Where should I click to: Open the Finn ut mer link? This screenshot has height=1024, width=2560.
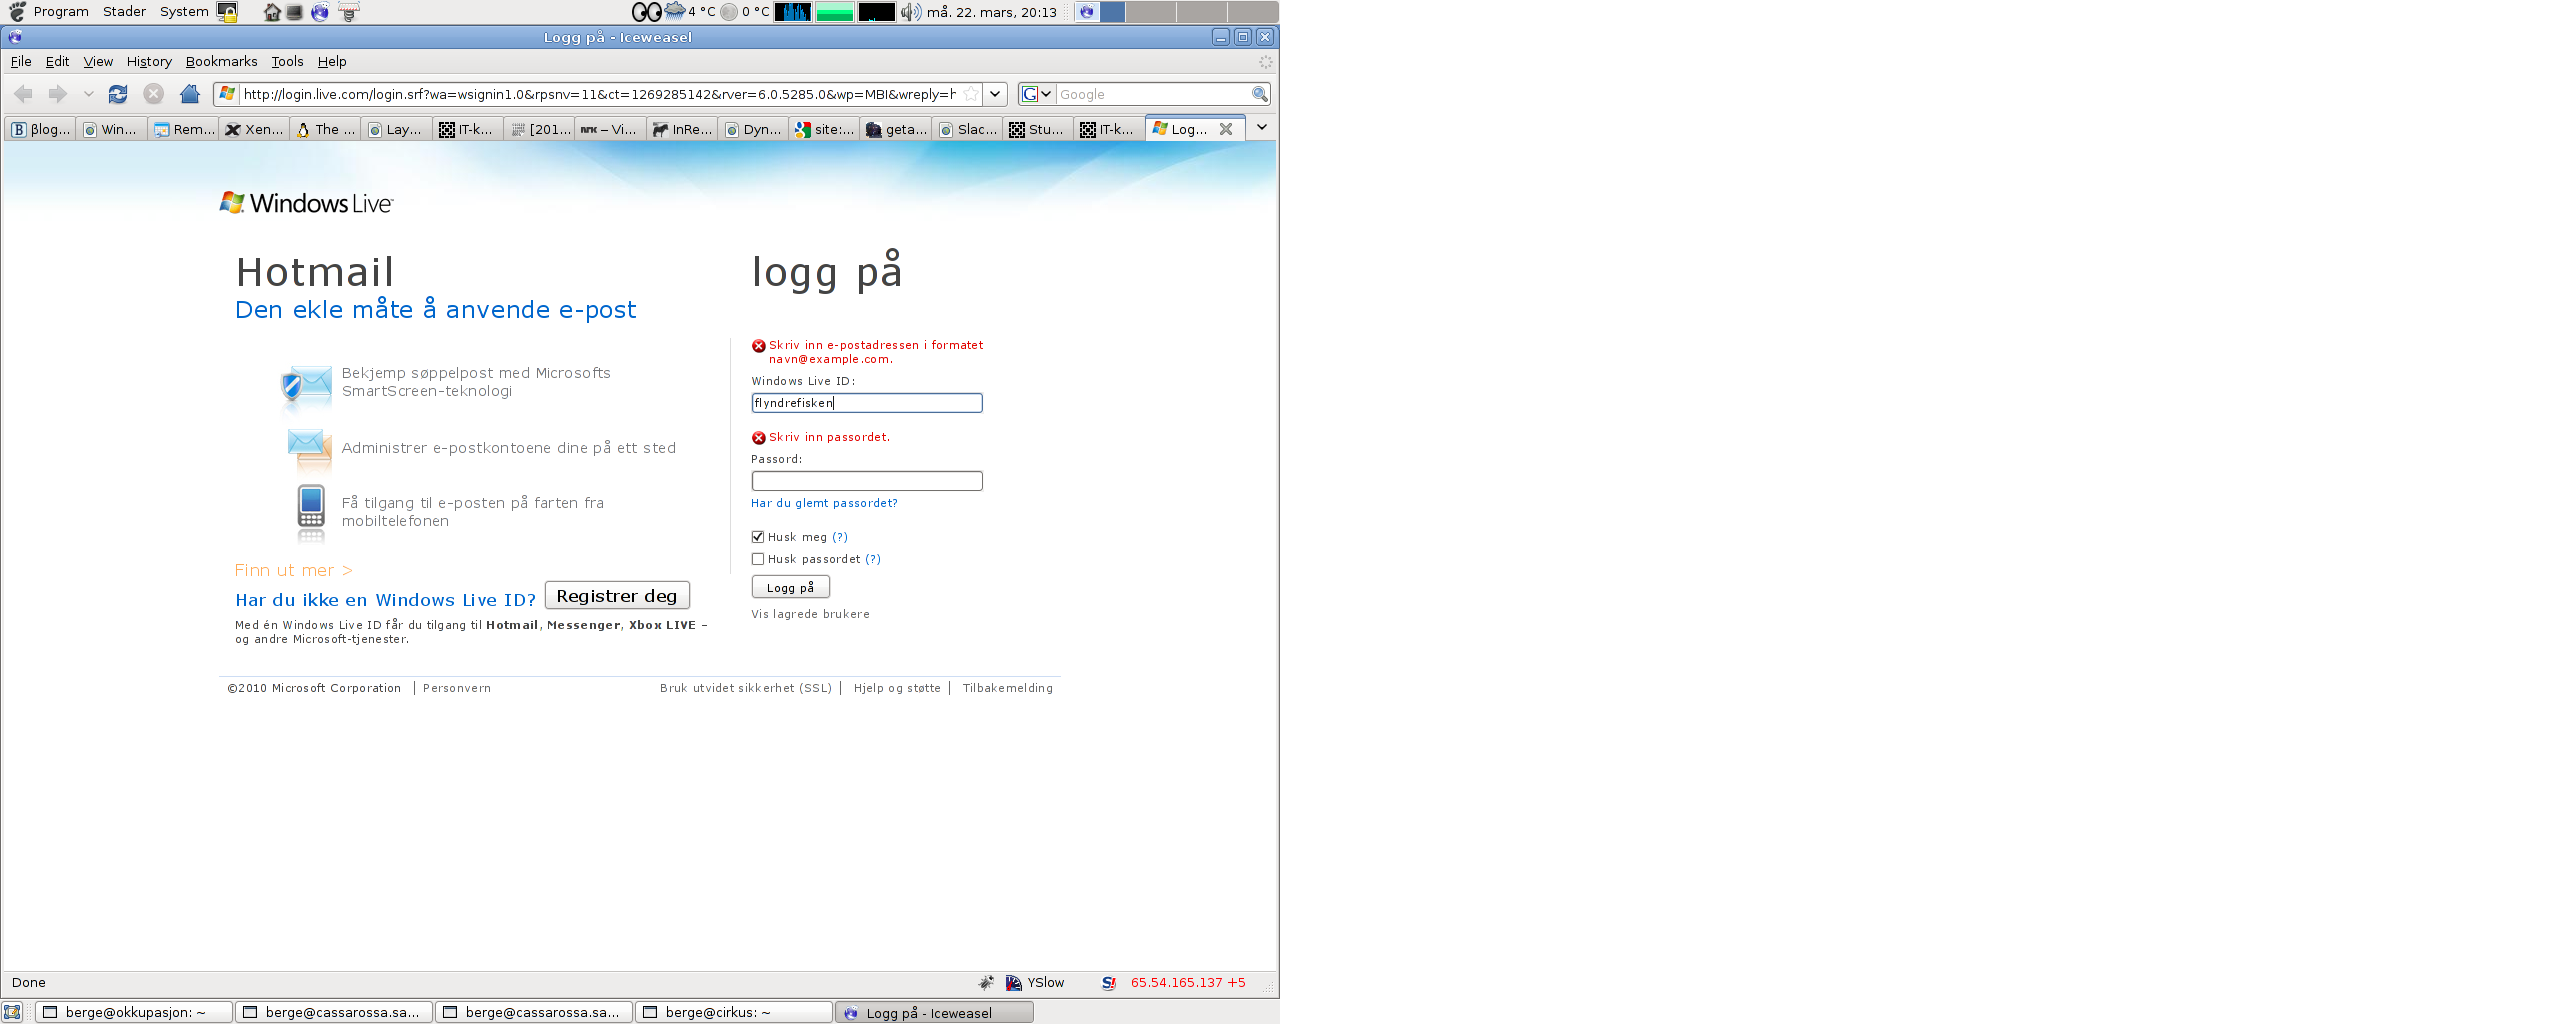click(x=293, y=570)
